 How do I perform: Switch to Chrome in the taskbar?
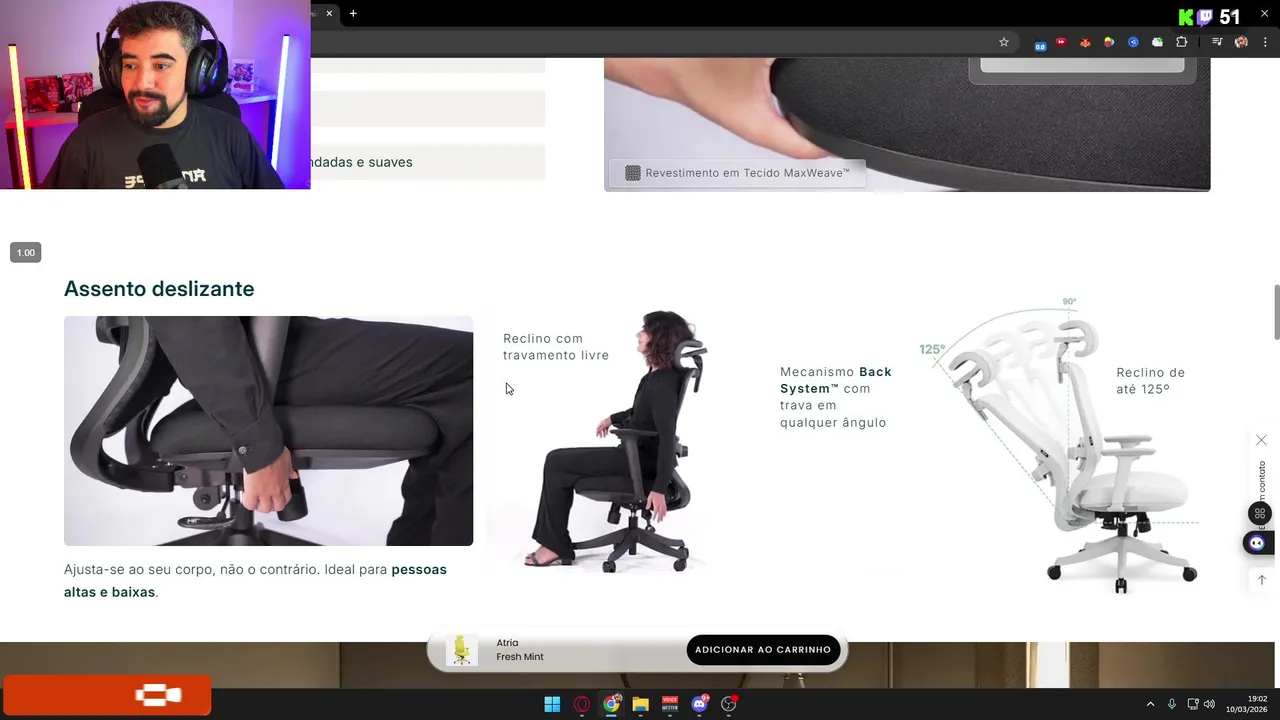pyautogui.click(x=611, y=704)
